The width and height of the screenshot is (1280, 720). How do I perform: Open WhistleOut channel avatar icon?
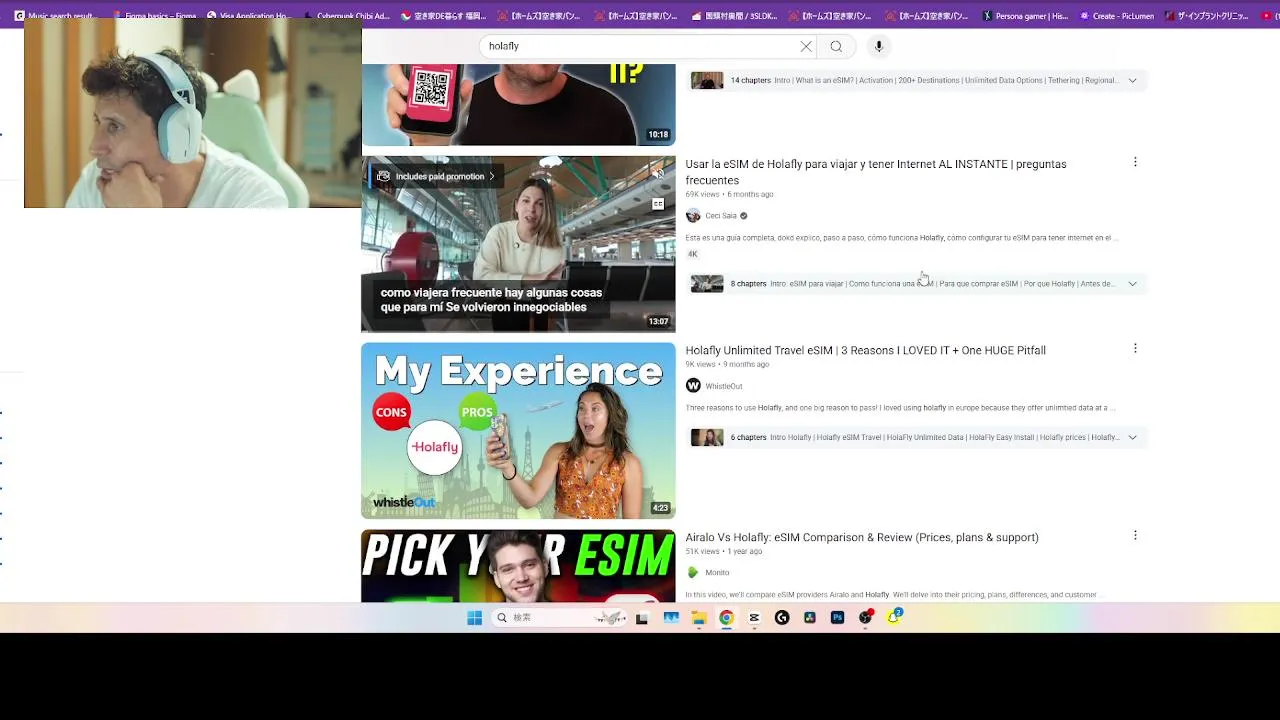click(693, 386)
